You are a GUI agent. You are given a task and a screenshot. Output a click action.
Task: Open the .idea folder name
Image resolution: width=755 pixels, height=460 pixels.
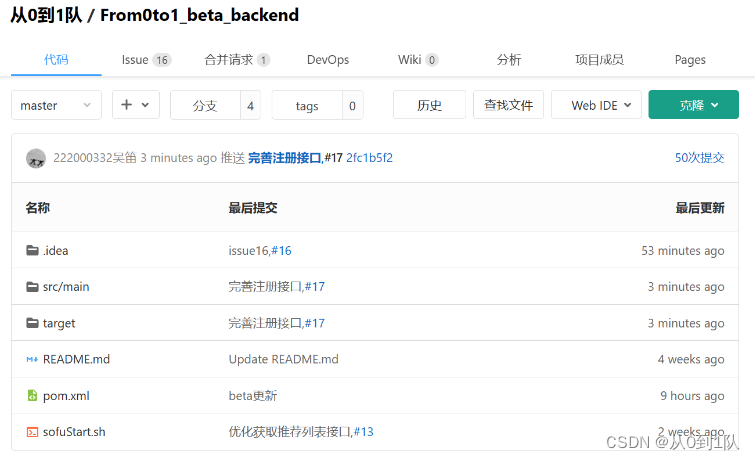tap(55, 250)
